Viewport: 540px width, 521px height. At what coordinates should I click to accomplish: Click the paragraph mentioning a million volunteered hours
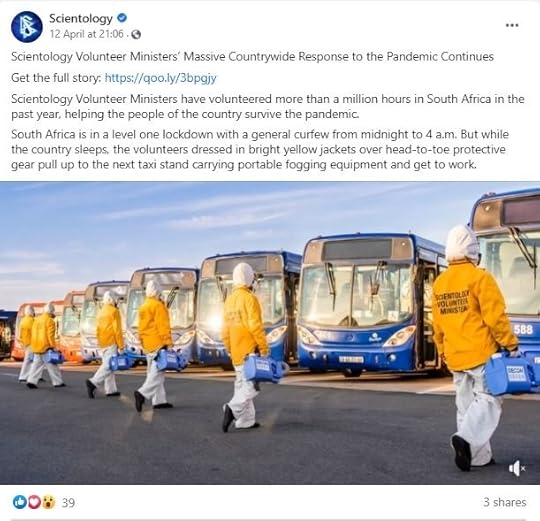click(x=268, y=106)
